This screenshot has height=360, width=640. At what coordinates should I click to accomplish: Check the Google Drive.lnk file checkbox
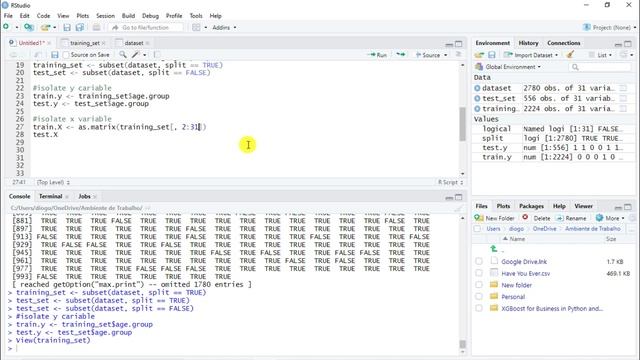479,261
